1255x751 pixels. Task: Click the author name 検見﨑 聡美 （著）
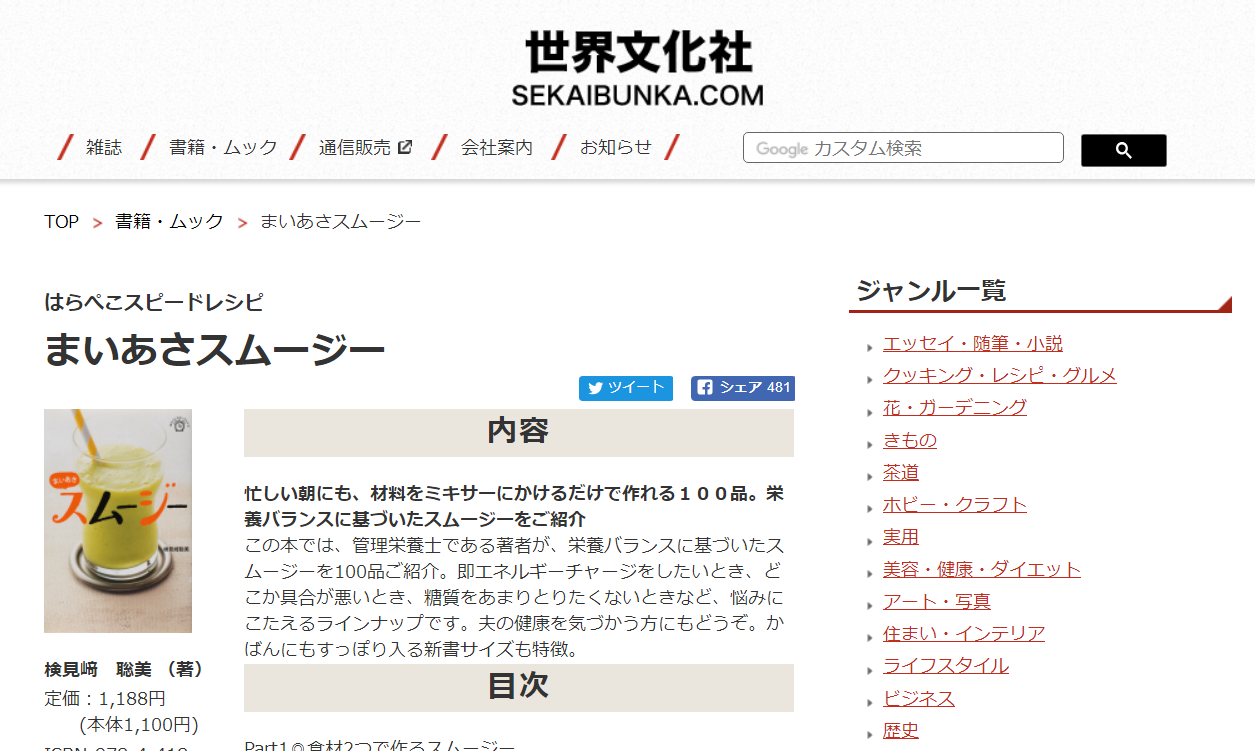coord(124,669)
